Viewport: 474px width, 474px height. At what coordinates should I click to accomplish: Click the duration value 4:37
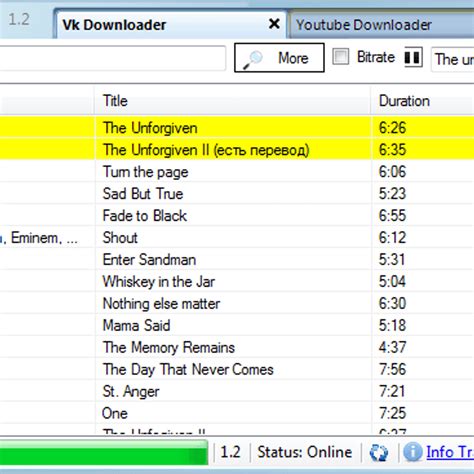(392, 347)
